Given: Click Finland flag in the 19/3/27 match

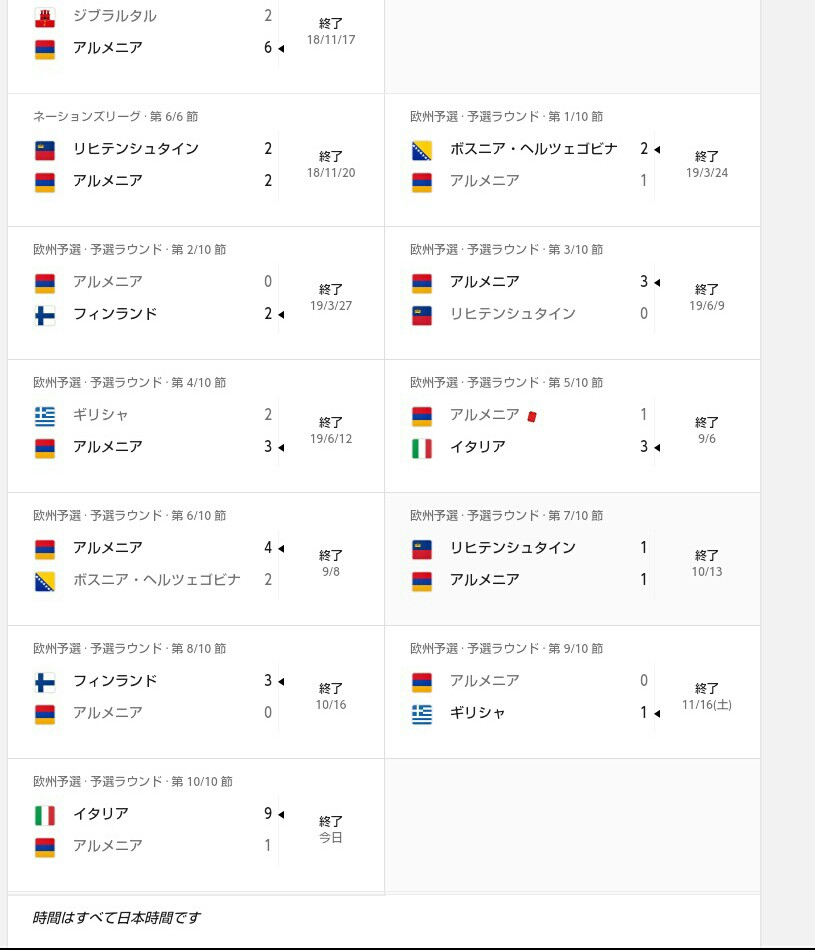Looking at the screenshot, I should point(45,315).
